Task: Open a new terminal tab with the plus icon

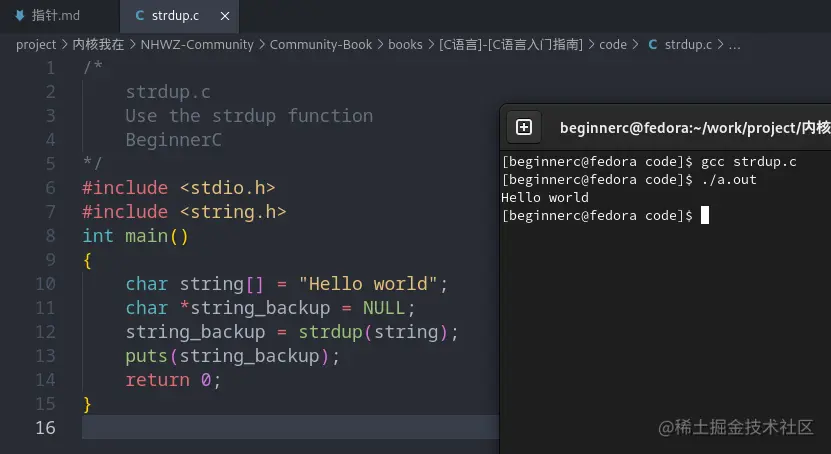Action: pyautogui.click(x=524, y=127)
